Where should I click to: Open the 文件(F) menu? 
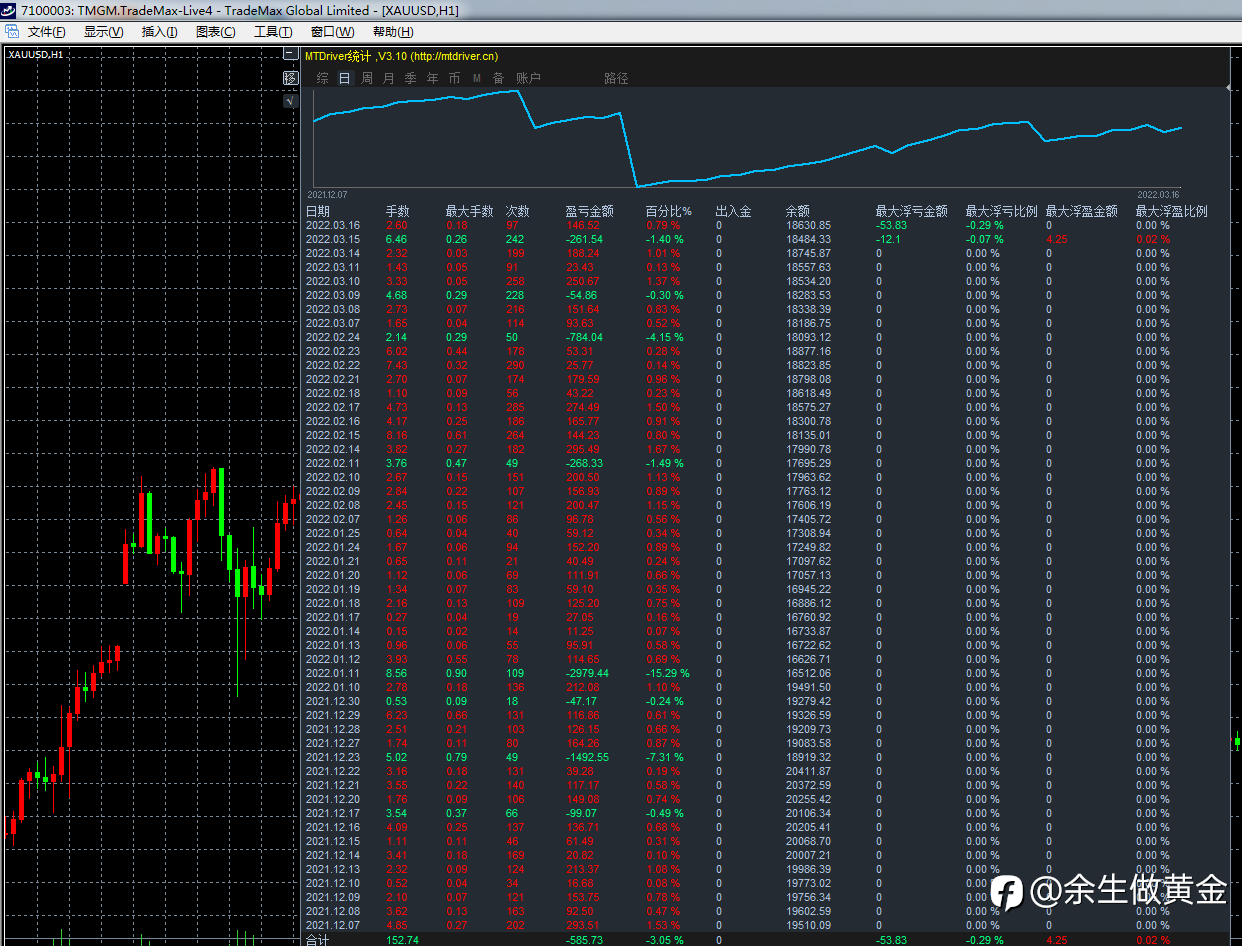[x=46, y=32]
